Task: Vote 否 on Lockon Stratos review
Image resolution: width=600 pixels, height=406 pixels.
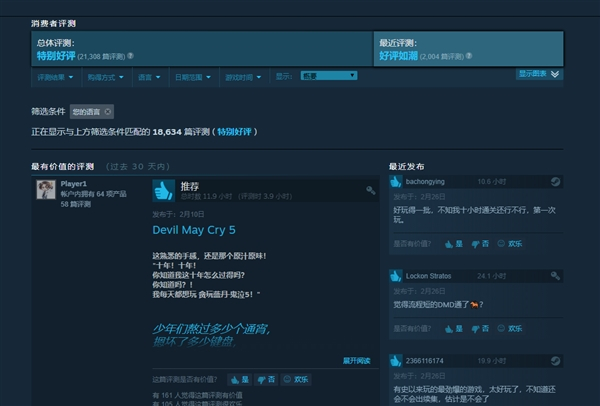Action: point(480,329)
